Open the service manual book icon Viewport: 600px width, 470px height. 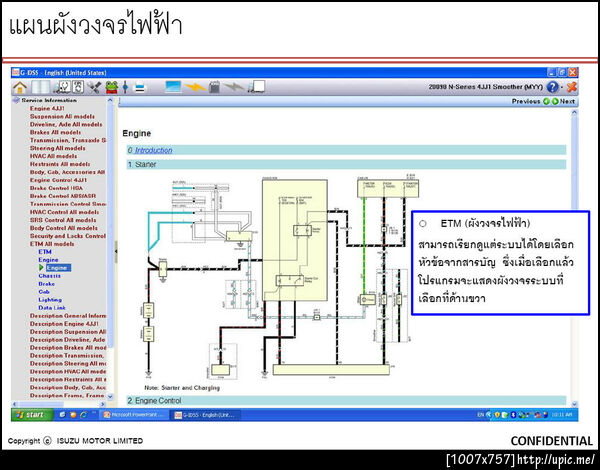41,87
